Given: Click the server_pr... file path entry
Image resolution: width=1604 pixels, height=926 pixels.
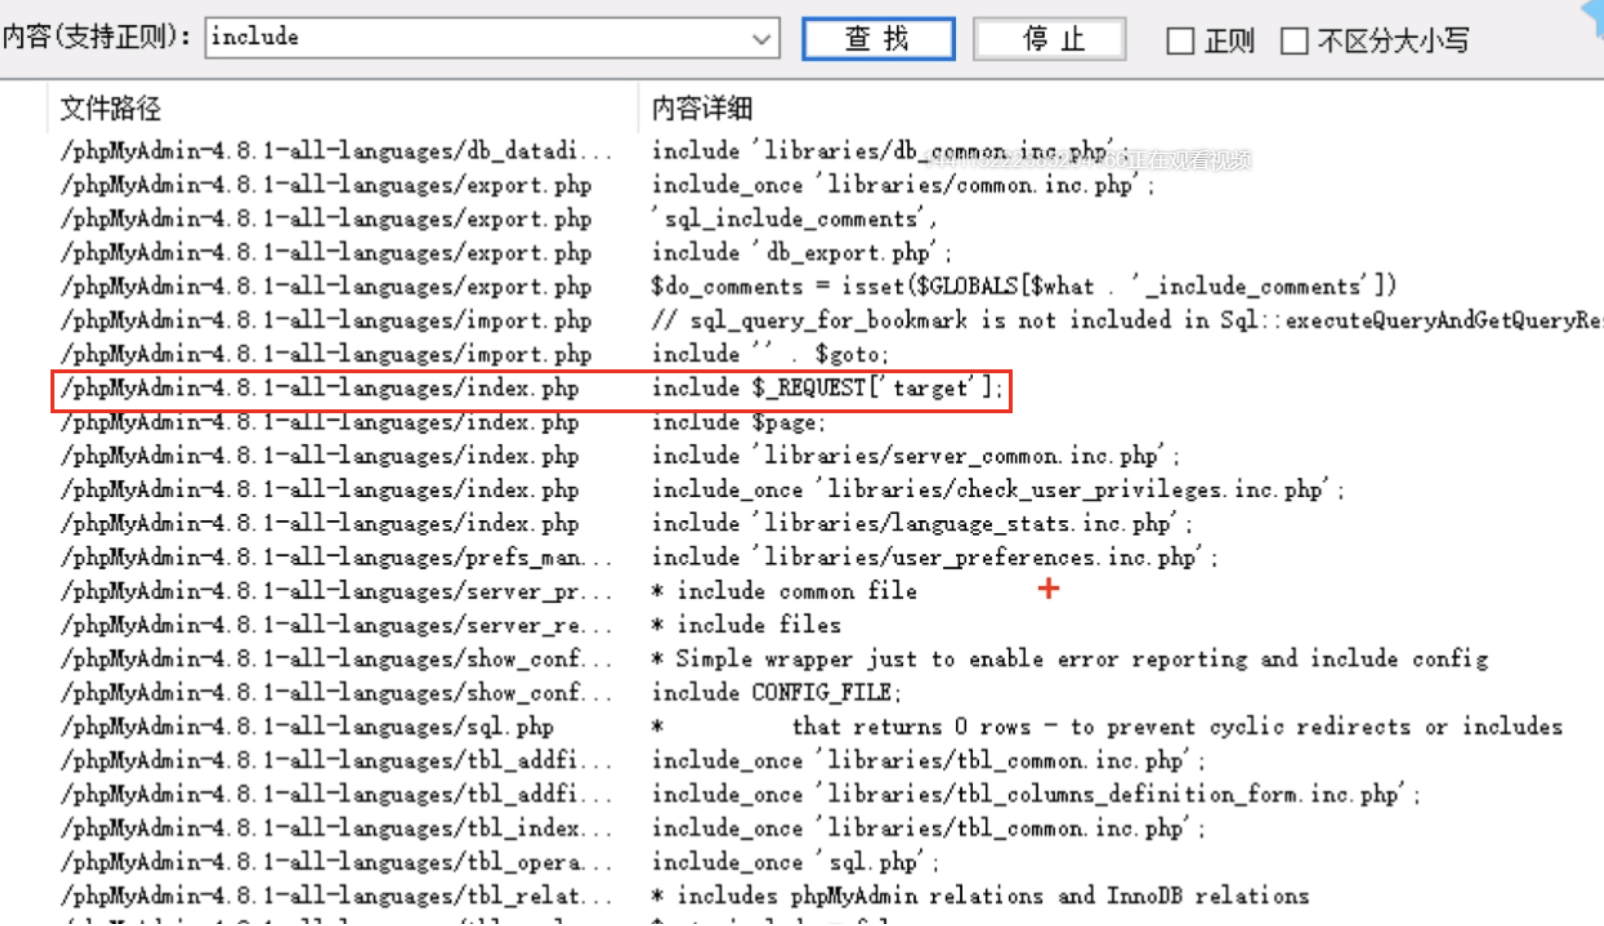Looking at the screenshot, I should pos(336,591).
